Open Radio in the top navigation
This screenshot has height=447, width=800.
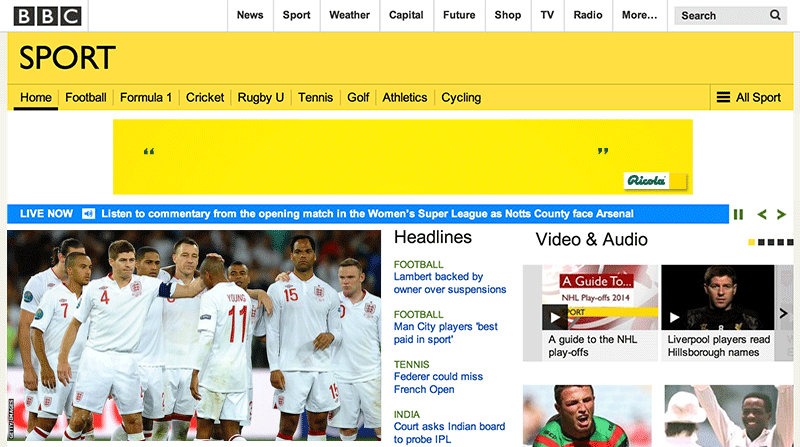(588, 15)
